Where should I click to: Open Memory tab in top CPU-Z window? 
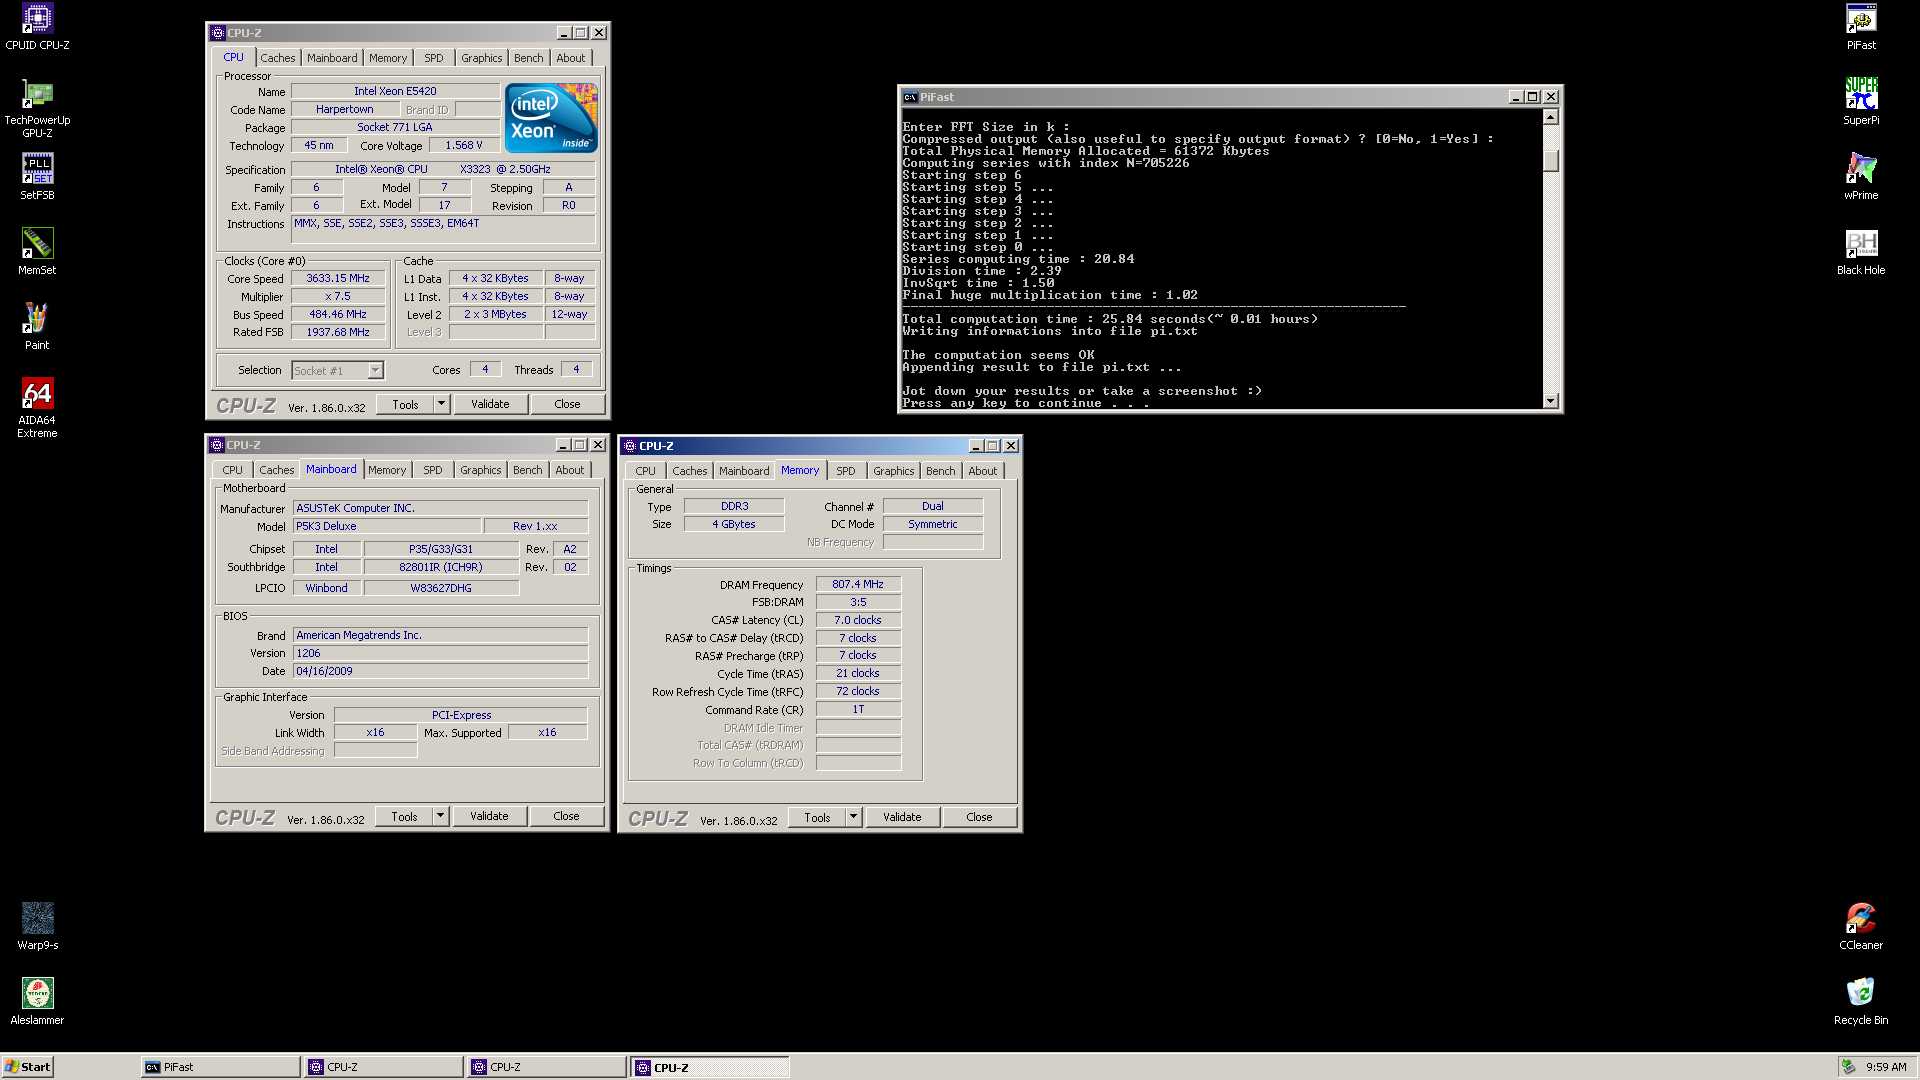(388, 58)
